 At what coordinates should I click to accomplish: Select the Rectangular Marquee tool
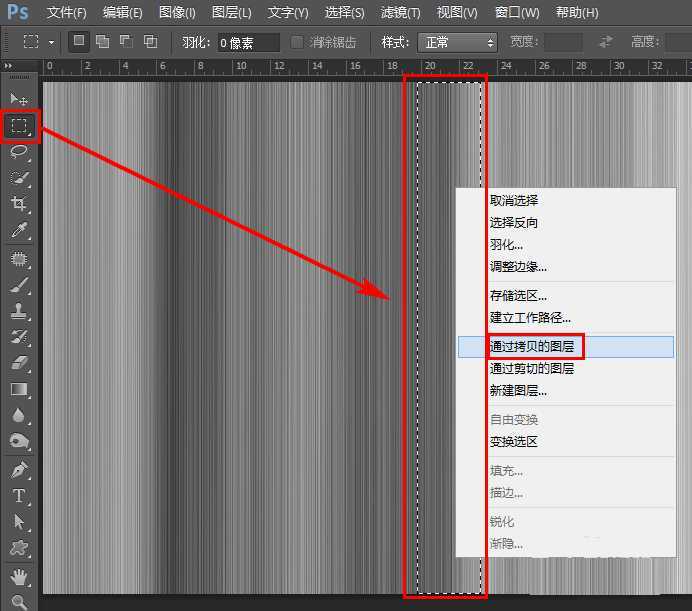19,126
